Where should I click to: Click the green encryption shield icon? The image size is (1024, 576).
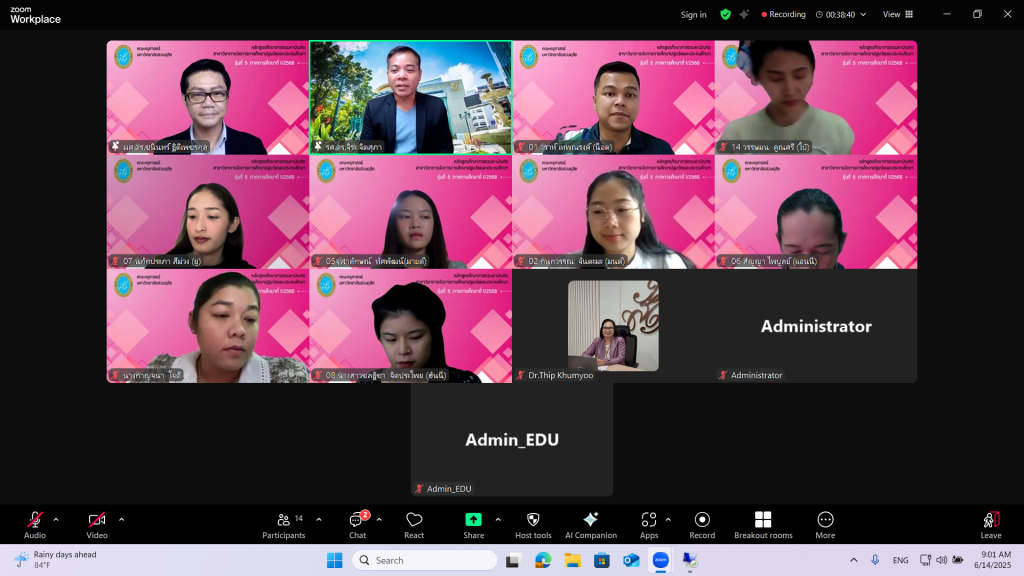(725, 15)
